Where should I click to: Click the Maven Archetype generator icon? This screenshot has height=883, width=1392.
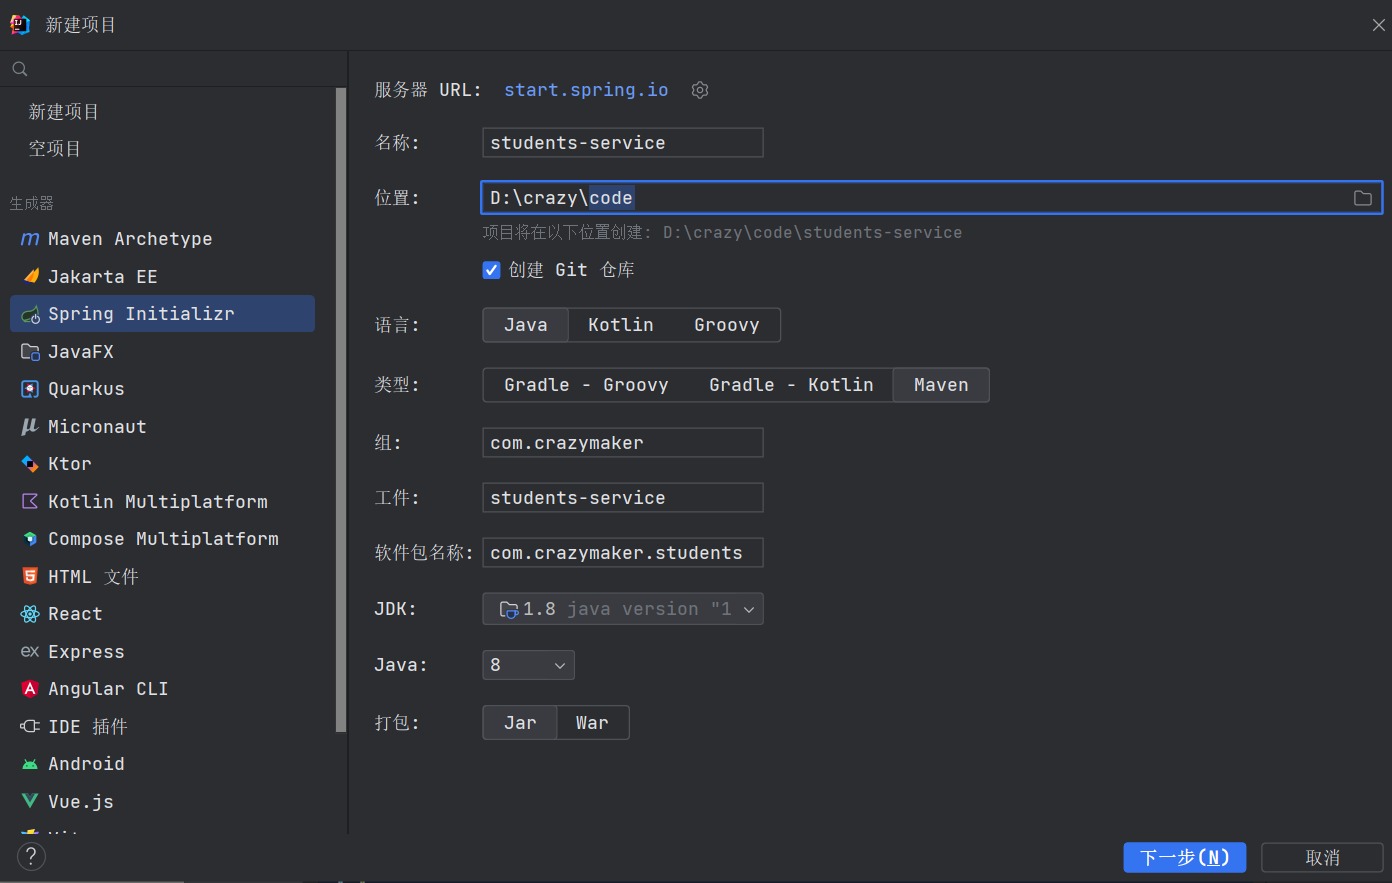tap(30, 239)
